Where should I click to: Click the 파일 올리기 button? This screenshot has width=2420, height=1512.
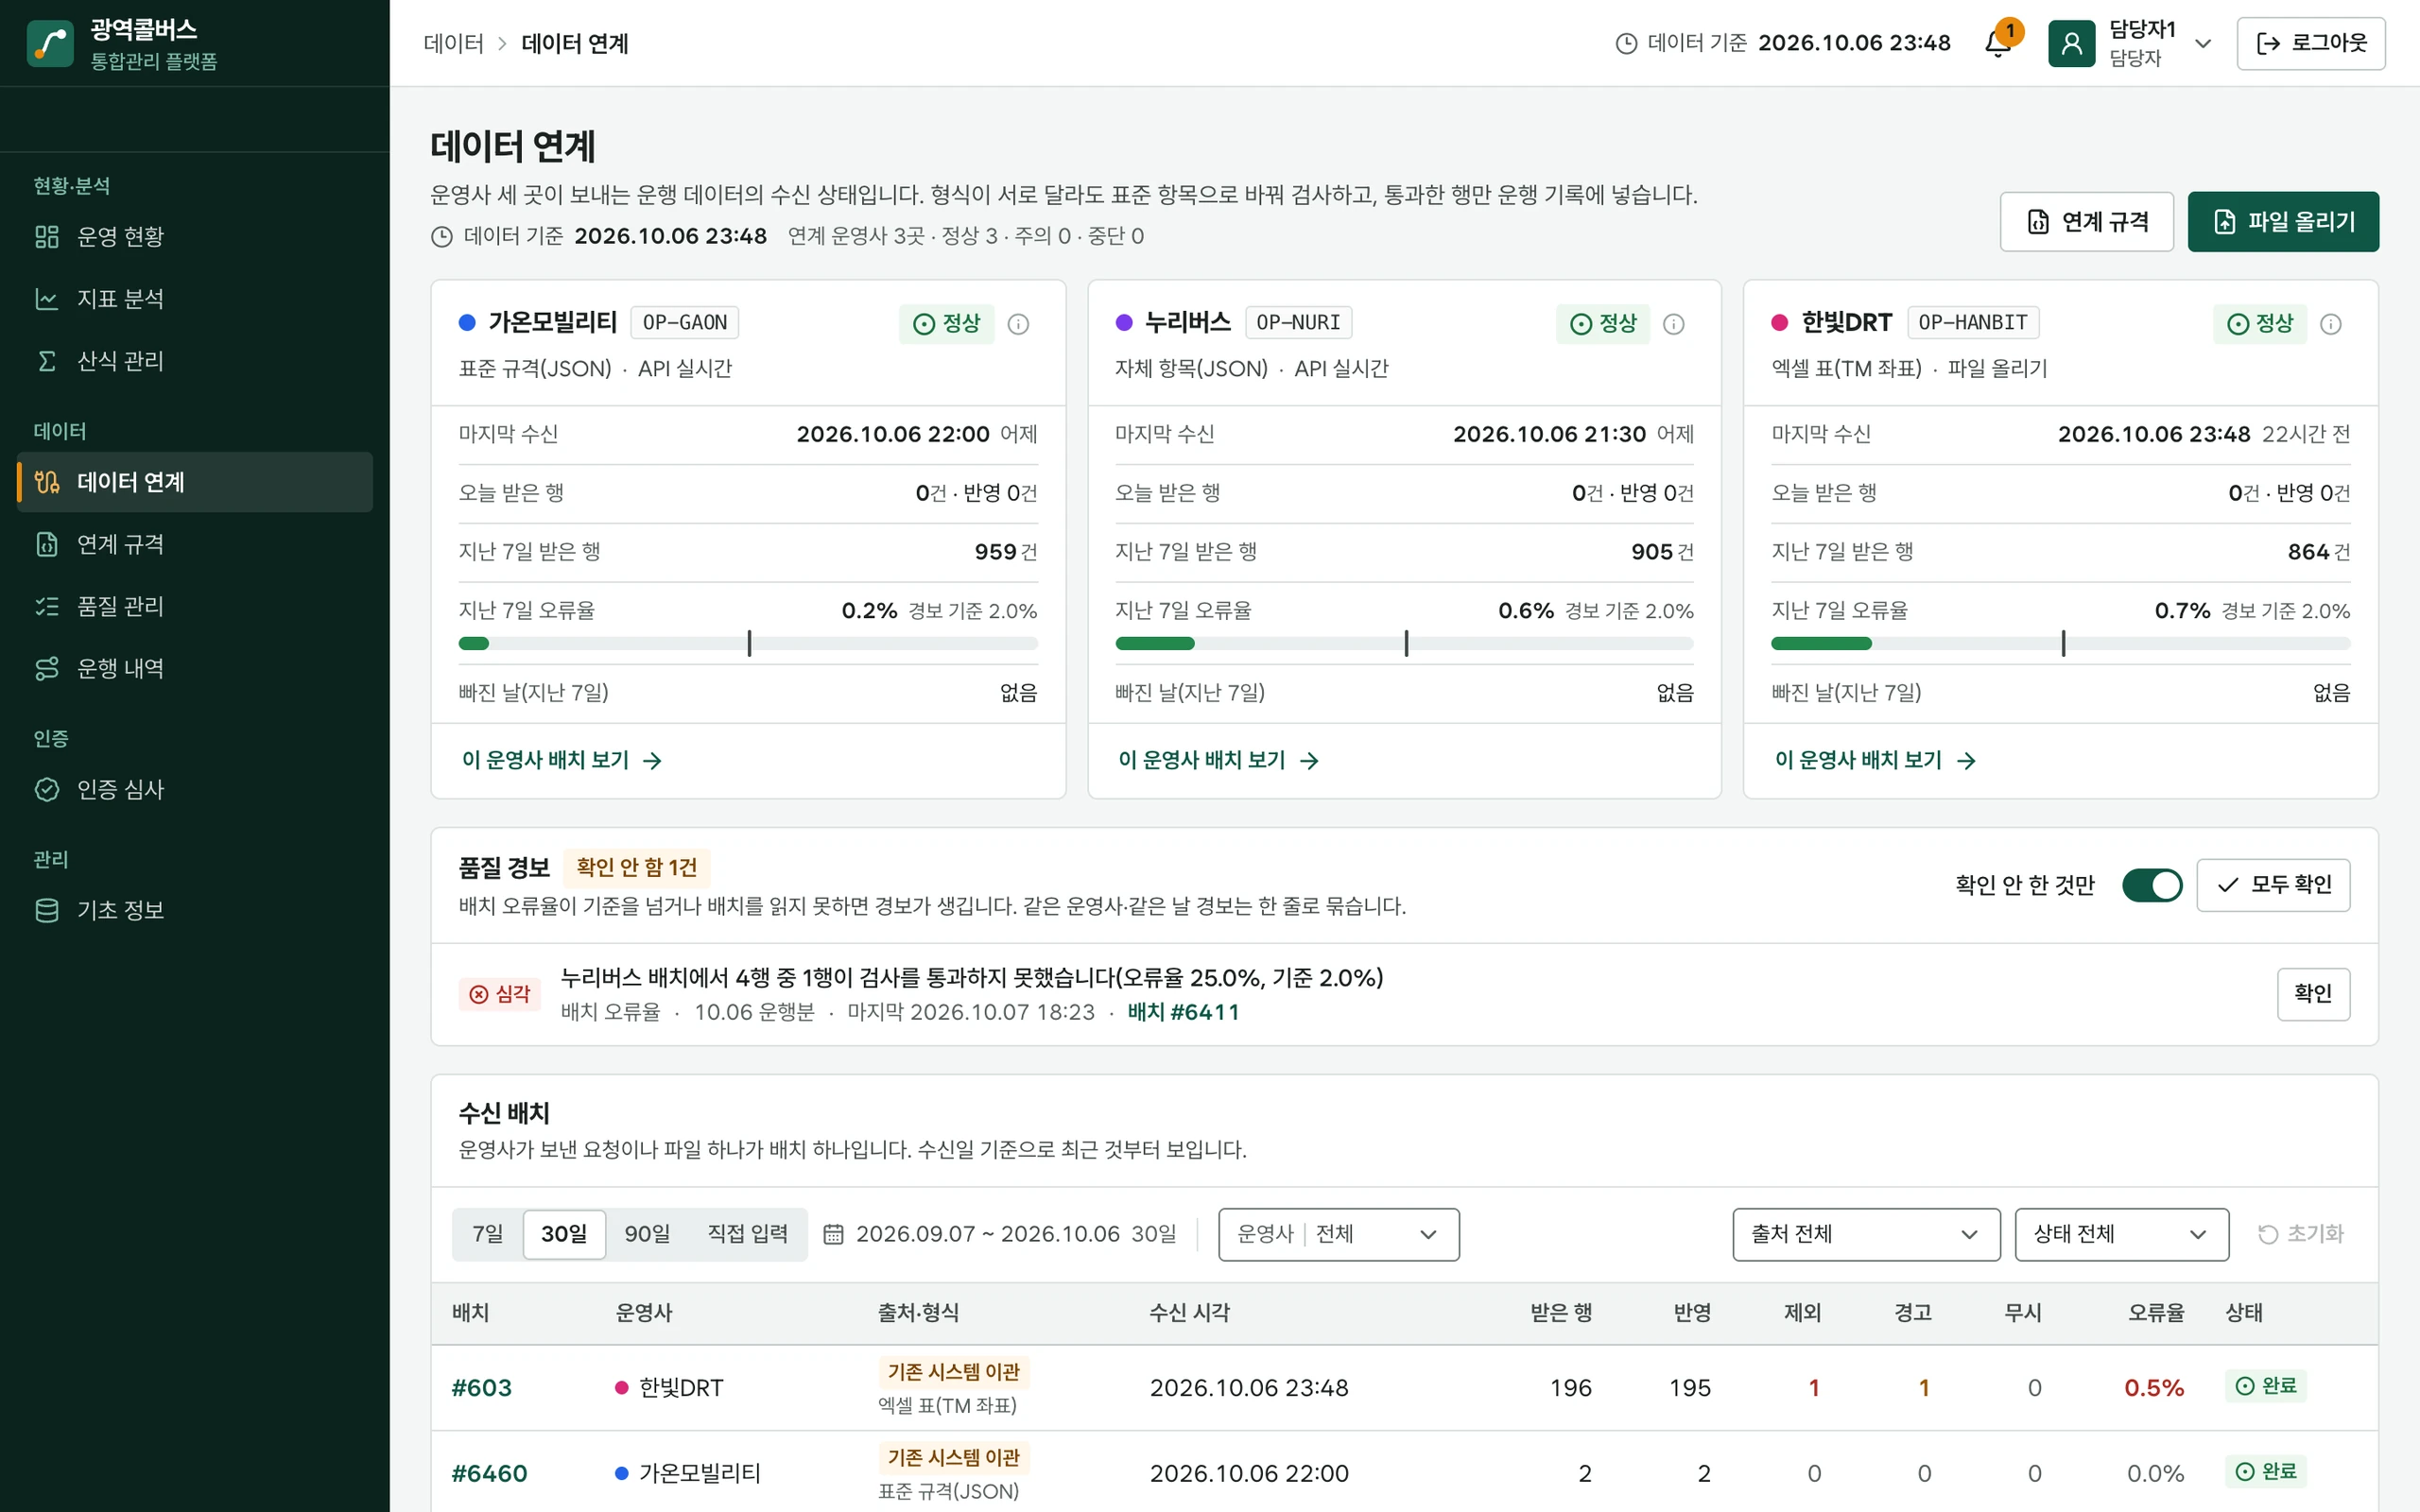tap(2283, 221)
